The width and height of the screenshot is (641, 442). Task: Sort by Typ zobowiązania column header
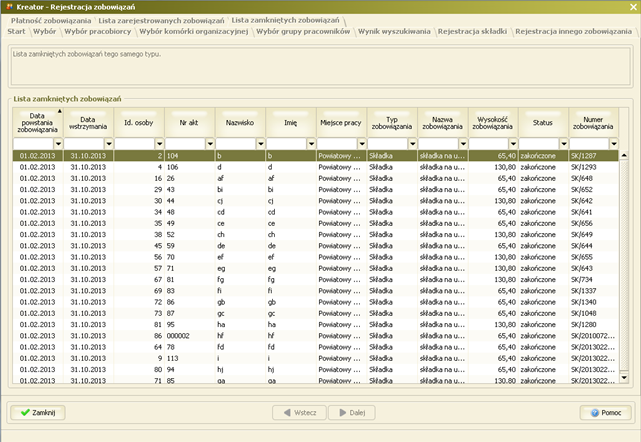(392, 123)
